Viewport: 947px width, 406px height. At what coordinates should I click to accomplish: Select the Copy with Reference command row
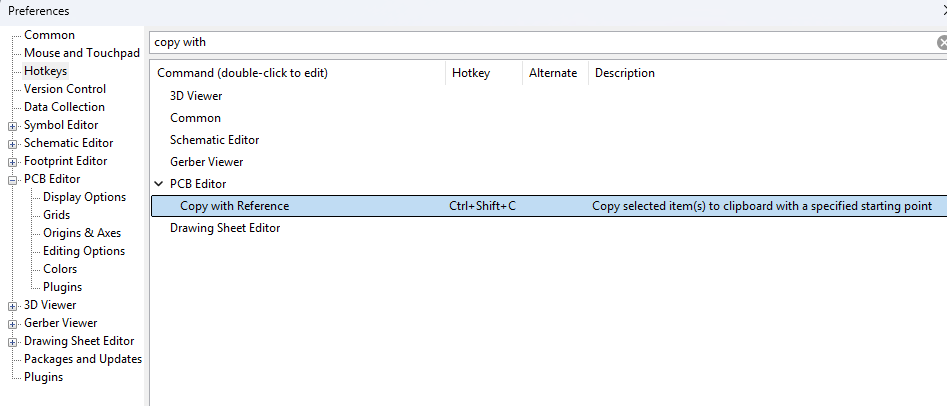pyautogui.click(x=548, y=206)
